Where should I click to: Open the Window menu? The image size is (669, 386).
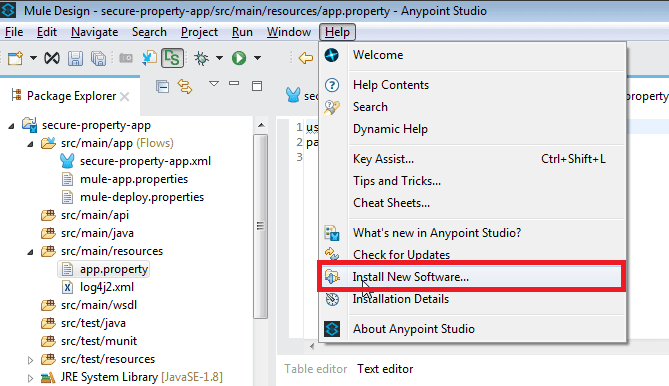tap(289, 32)
